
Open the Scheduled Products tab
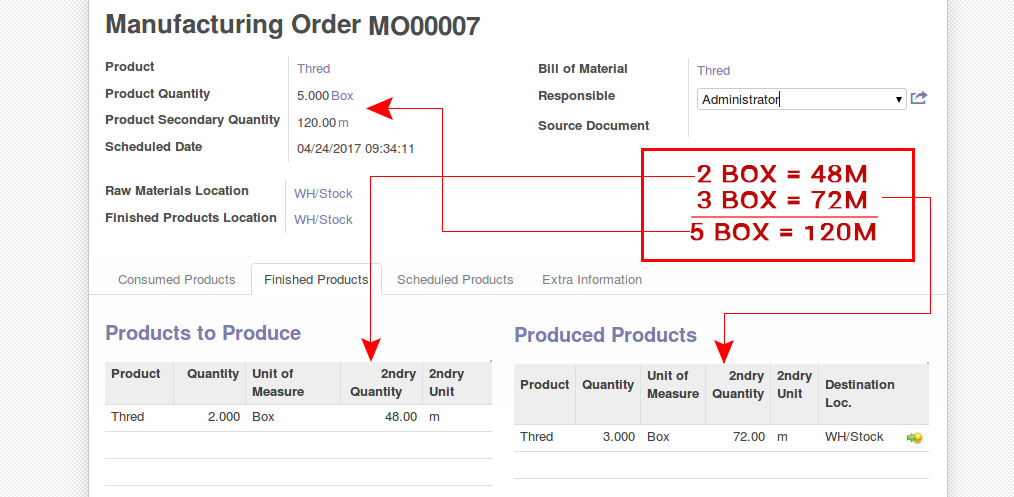click(x=455, y=280)
